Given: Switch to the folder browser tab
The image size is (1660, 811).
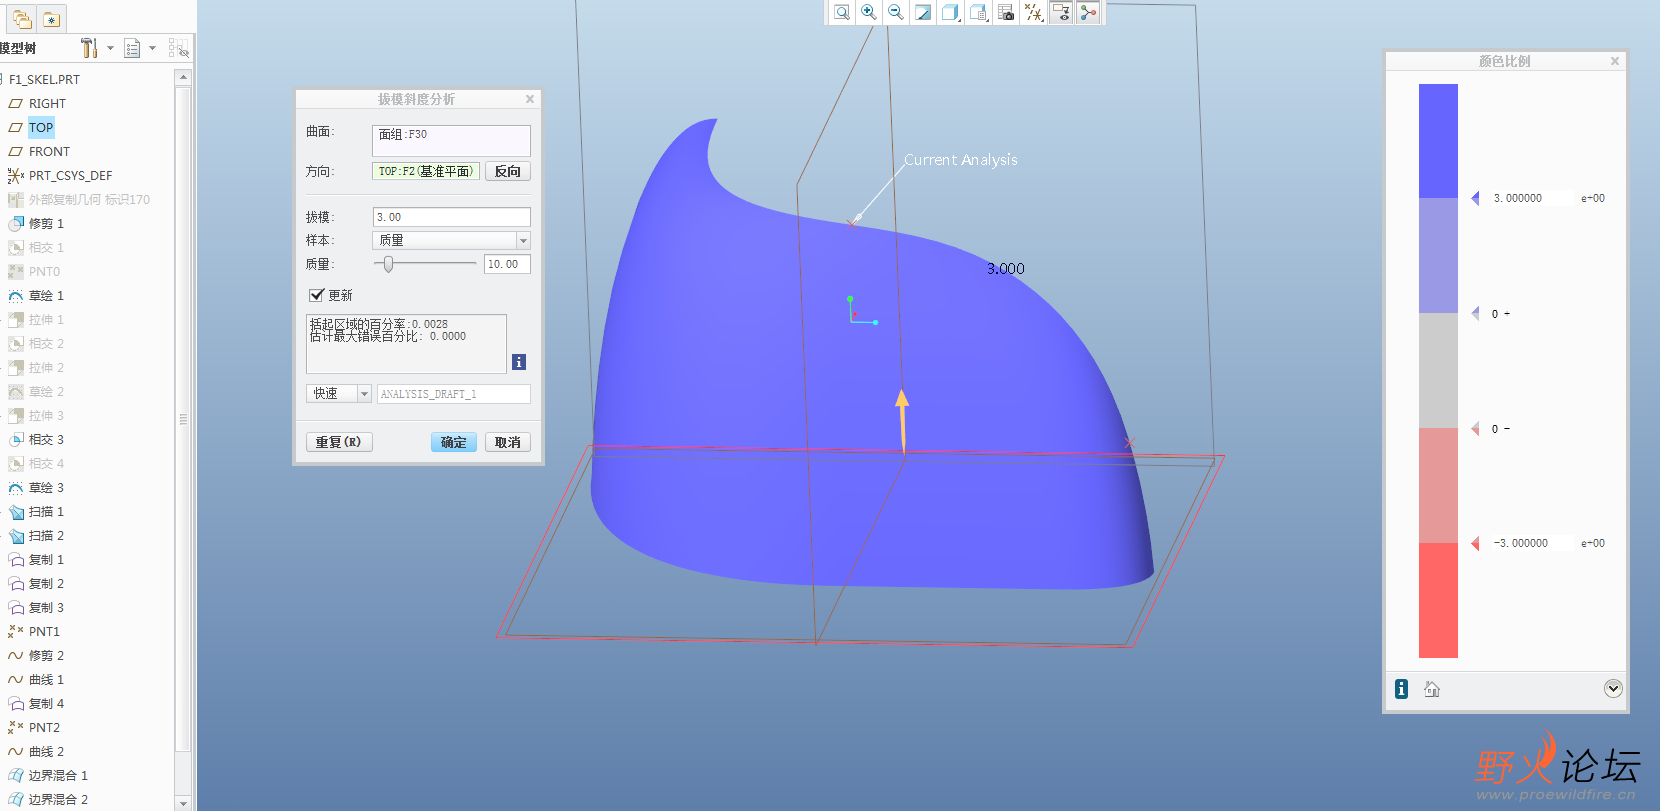Looking at the screenshot, I should (22, 19).
